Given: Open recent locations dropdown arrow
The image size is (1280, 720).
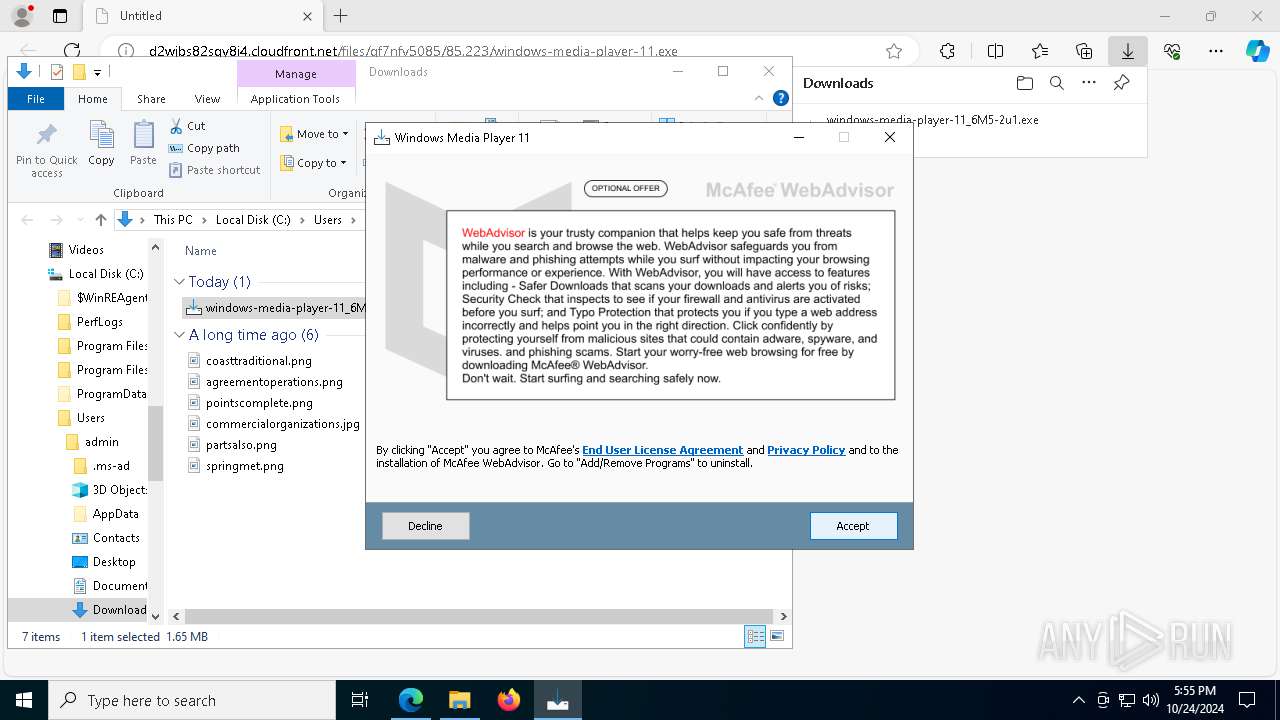Looking at the screenshot, I should pyautogui.click(x=81, y=220).
